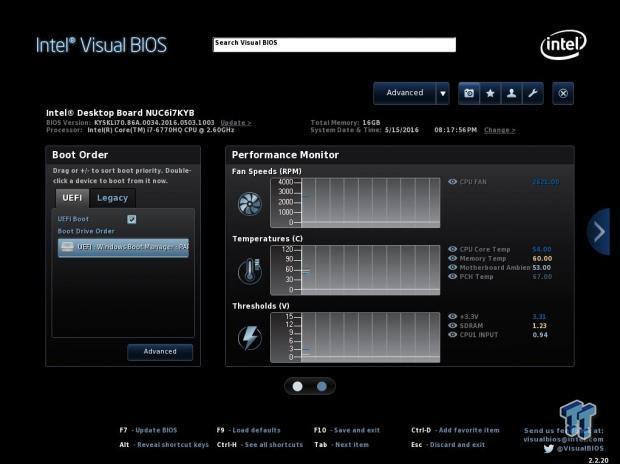The image size is (620, 464).
Task: Toggle +3.3V visibility eye
Action: (452, 316)
